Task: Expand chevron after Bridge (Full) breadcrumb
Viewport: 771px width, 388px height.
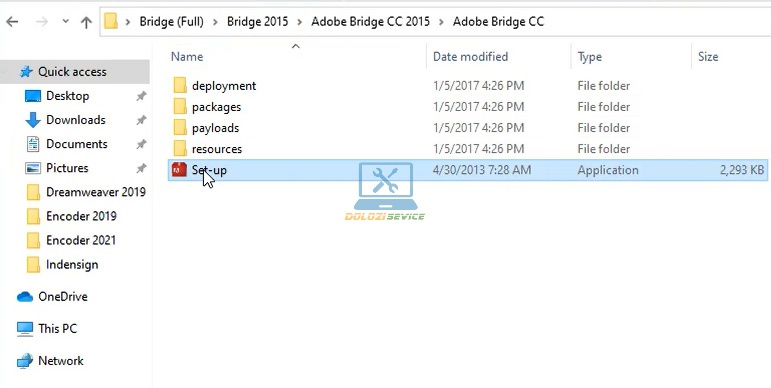Action: 214,22
